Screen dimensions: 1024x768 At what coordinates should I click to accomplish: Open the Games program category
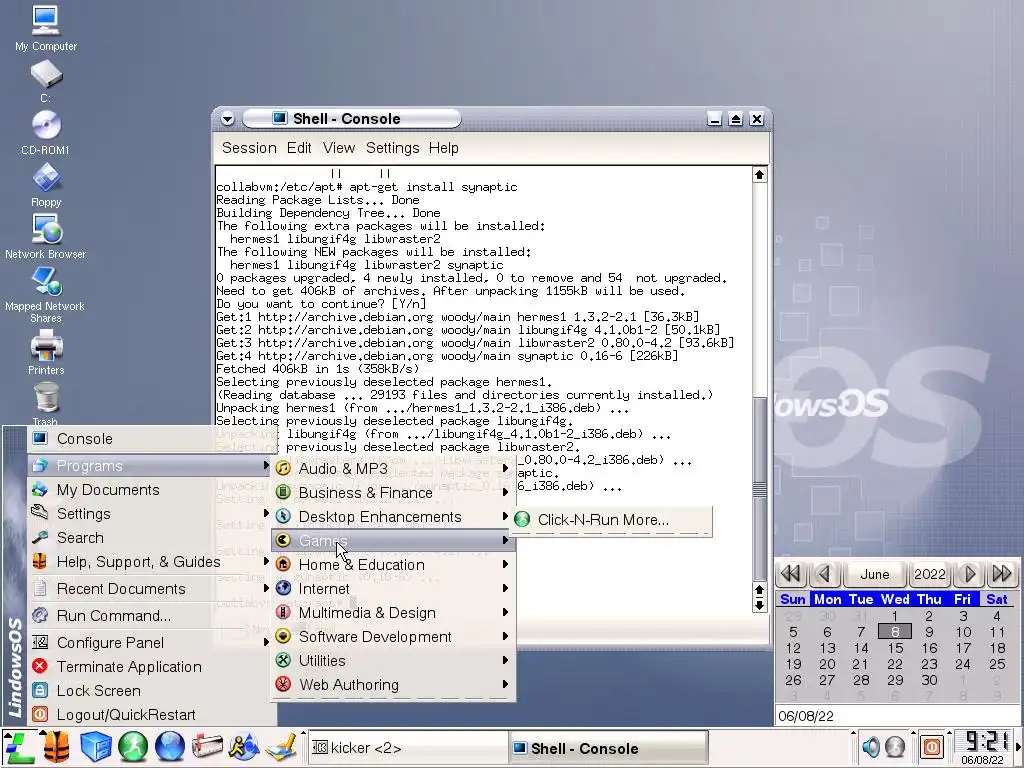click(x=393, y=541)
